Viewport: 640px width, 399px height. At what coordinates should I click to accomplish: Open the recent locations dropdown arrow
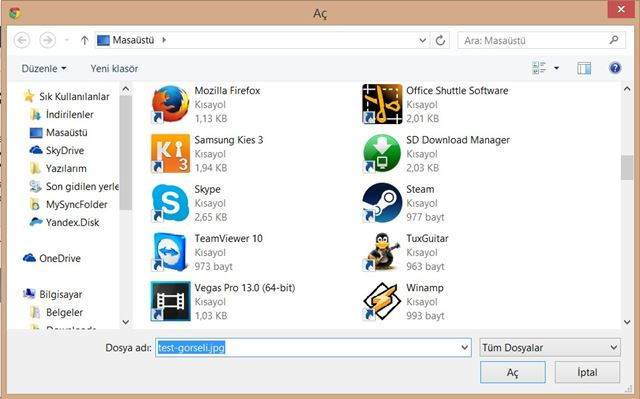[x=67, y=40]
